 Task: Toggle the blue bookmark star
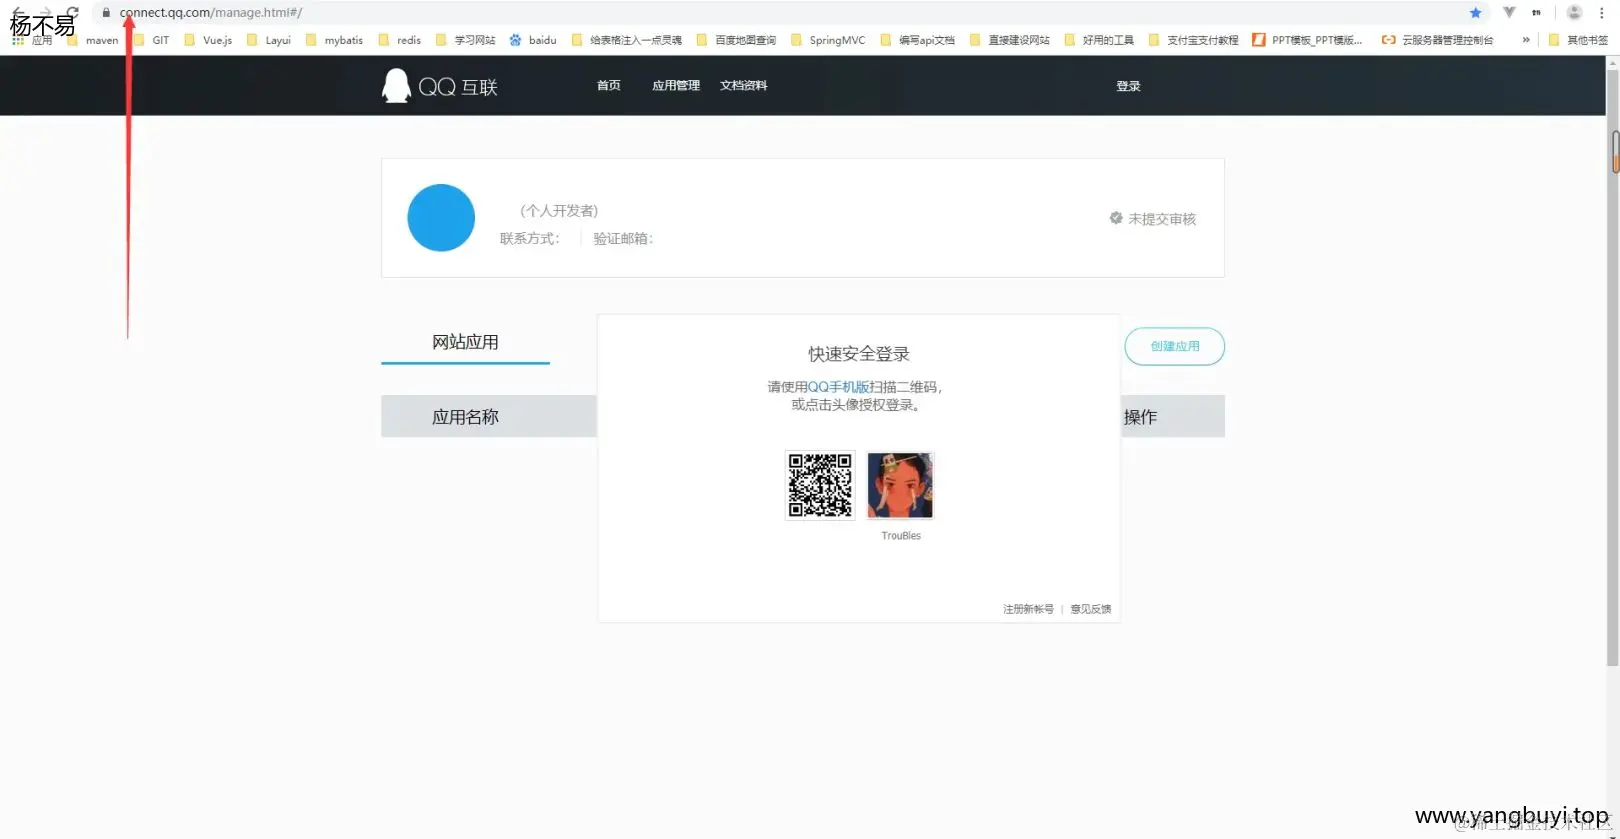click(x=1475, y=13)
